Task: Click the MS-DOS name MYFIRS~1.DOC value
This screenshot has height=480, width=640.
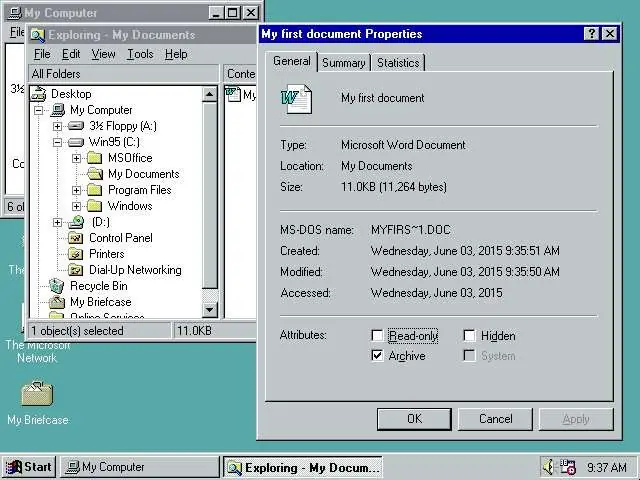Action: [411, 230]
